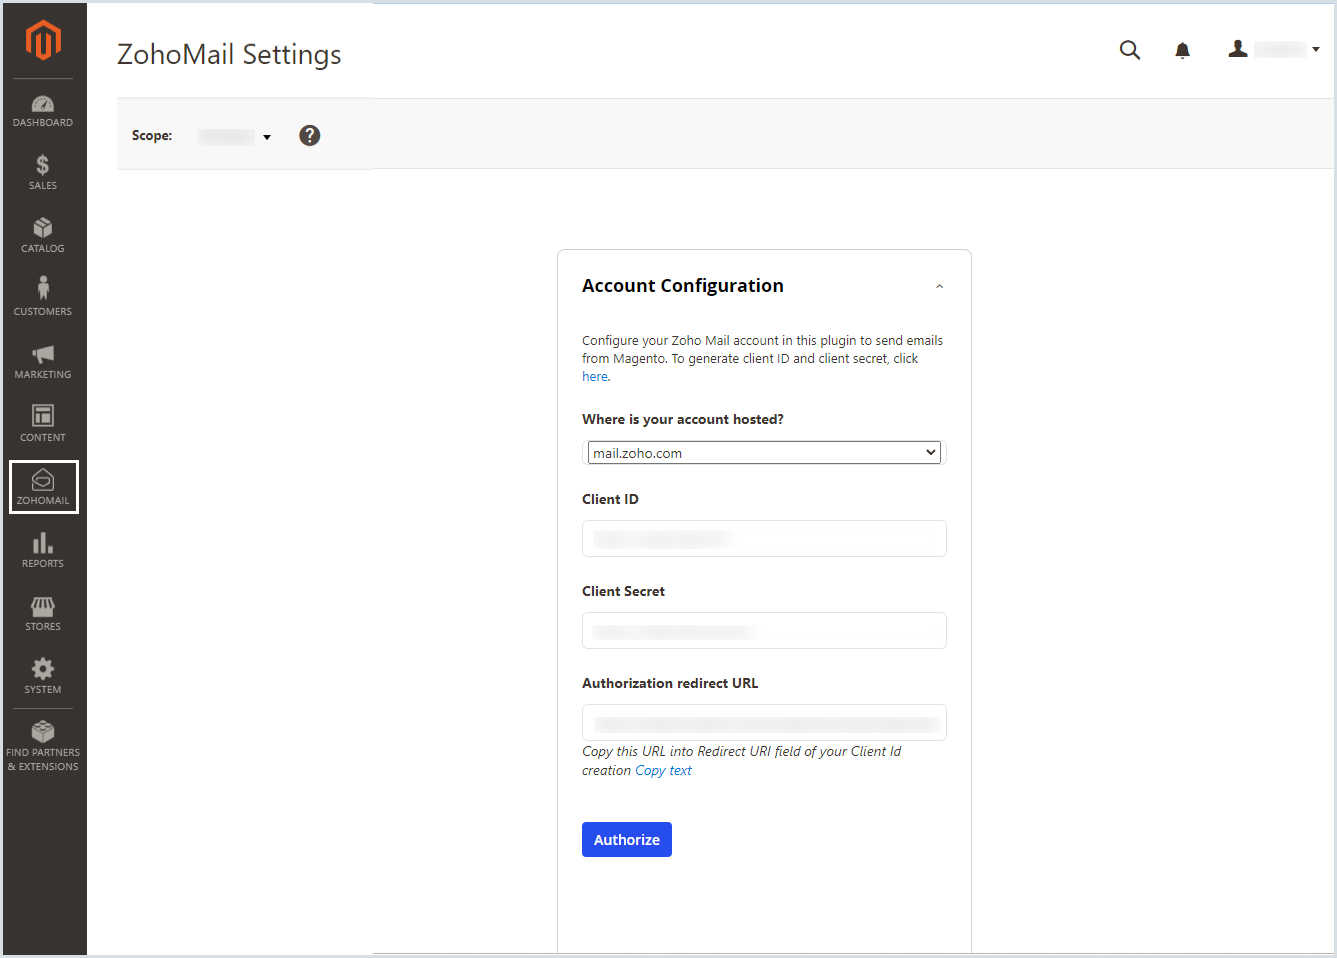
Task: Collapse the Account Configuration section
Action: tap(939, 287)
